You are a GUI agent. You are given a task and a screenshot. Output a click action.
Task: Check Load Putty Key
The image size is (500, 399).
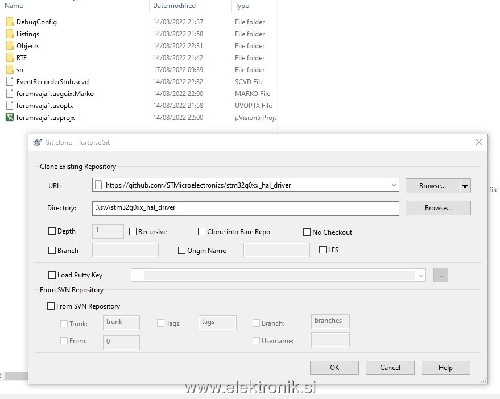52,275
